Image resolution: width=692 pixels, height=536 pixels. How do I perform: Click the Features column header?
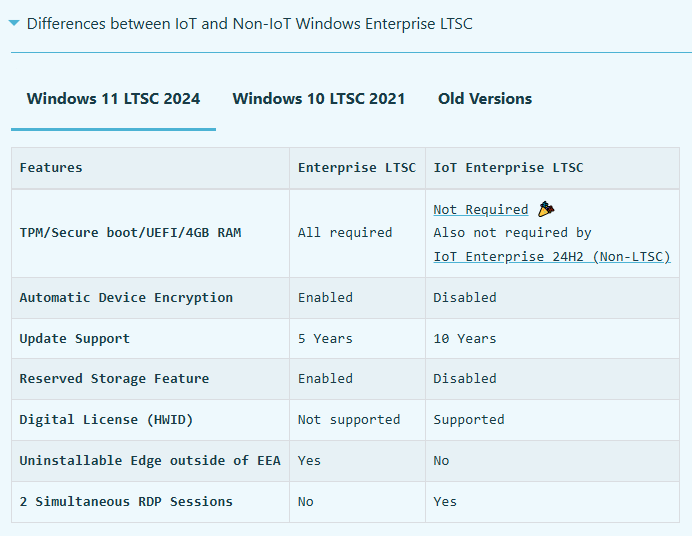coord(51,168)
